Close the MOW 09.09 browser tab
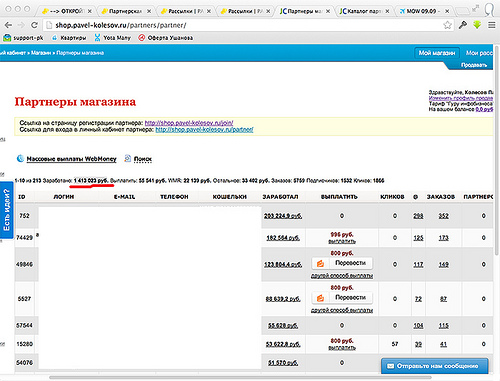 coord(447,11)
